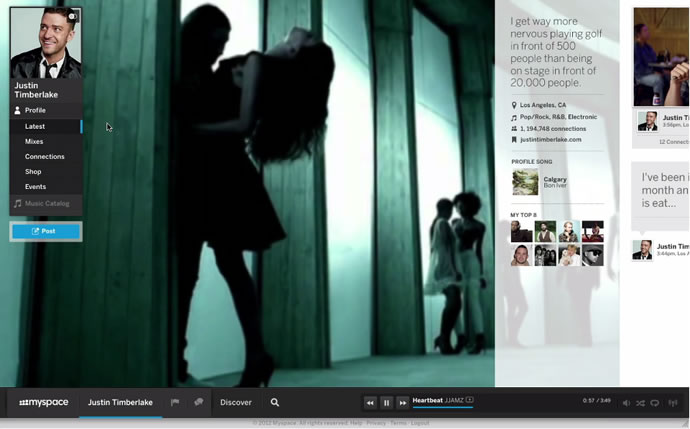
Task: Open Connections in the sidebar menu
Action: tap(46, 157)
